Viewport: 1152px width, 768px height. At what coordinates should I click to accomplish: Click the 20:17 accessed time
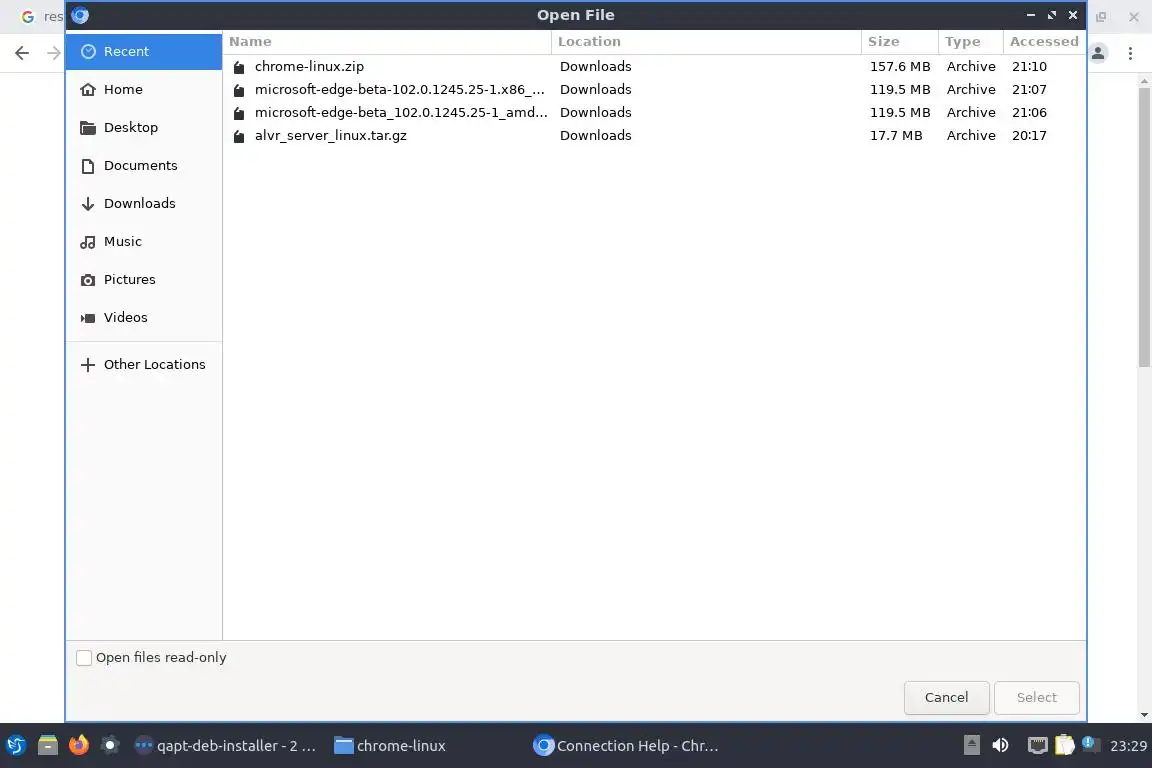click(1029, 136)
